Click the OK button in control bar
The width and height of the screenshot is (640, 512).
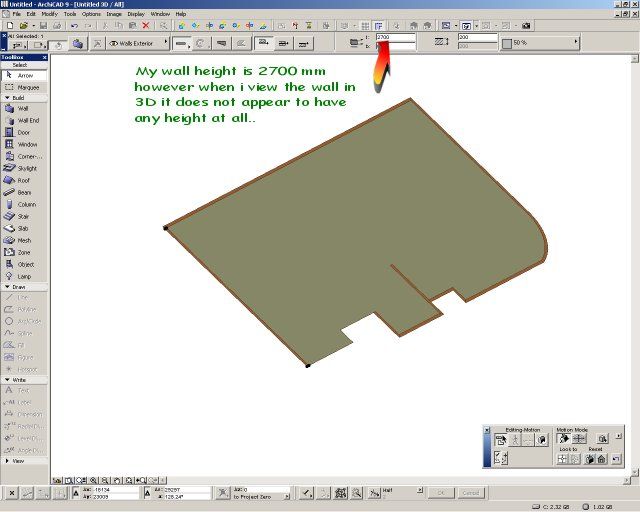click(441, 493)
